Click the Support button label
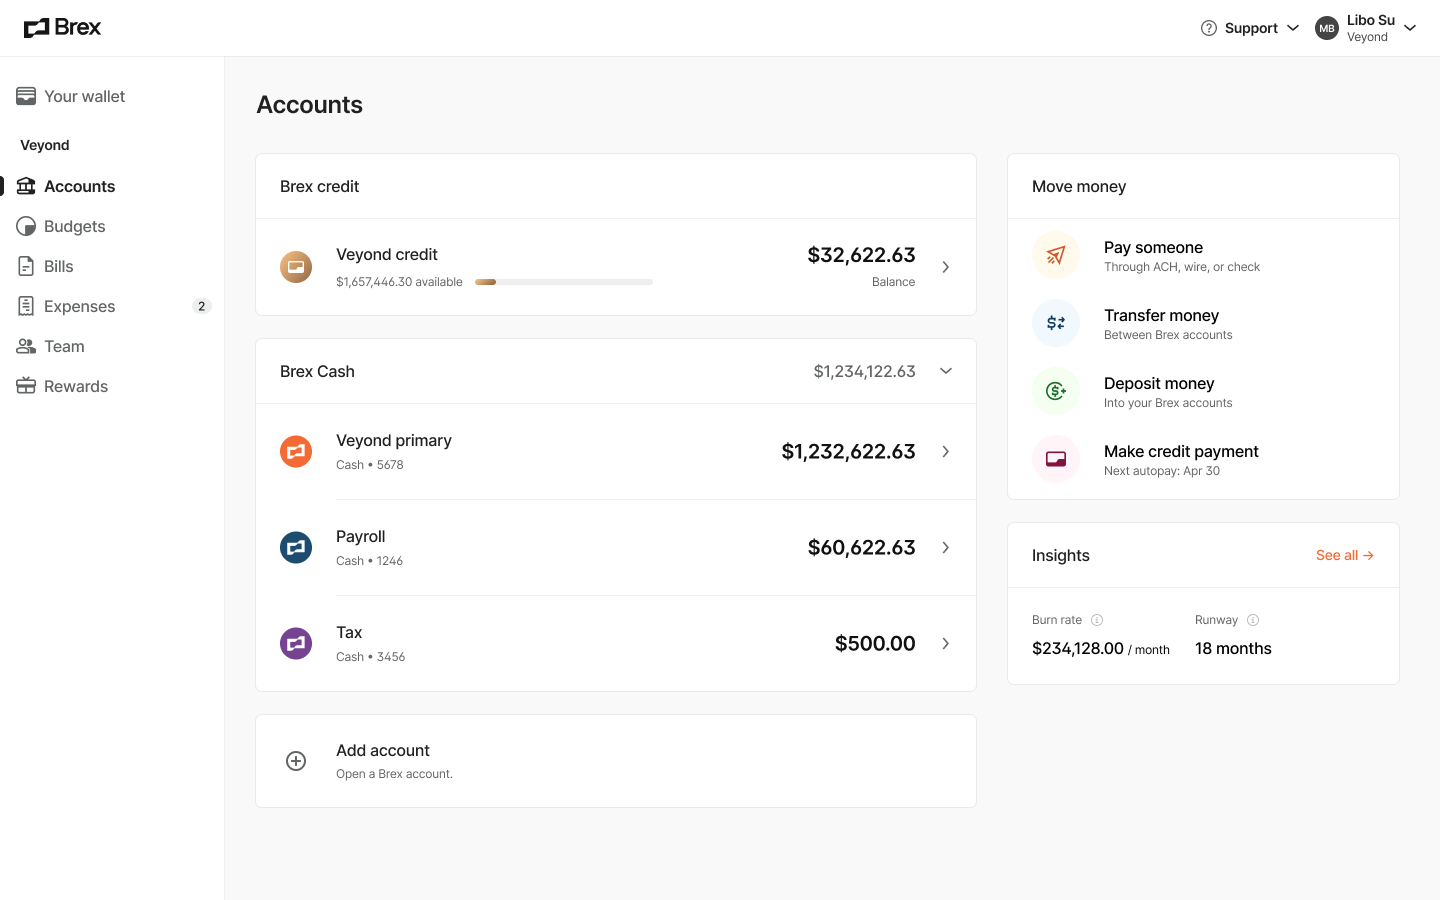Viewport: 1440px width, 900px height. tap(1251, 28)
